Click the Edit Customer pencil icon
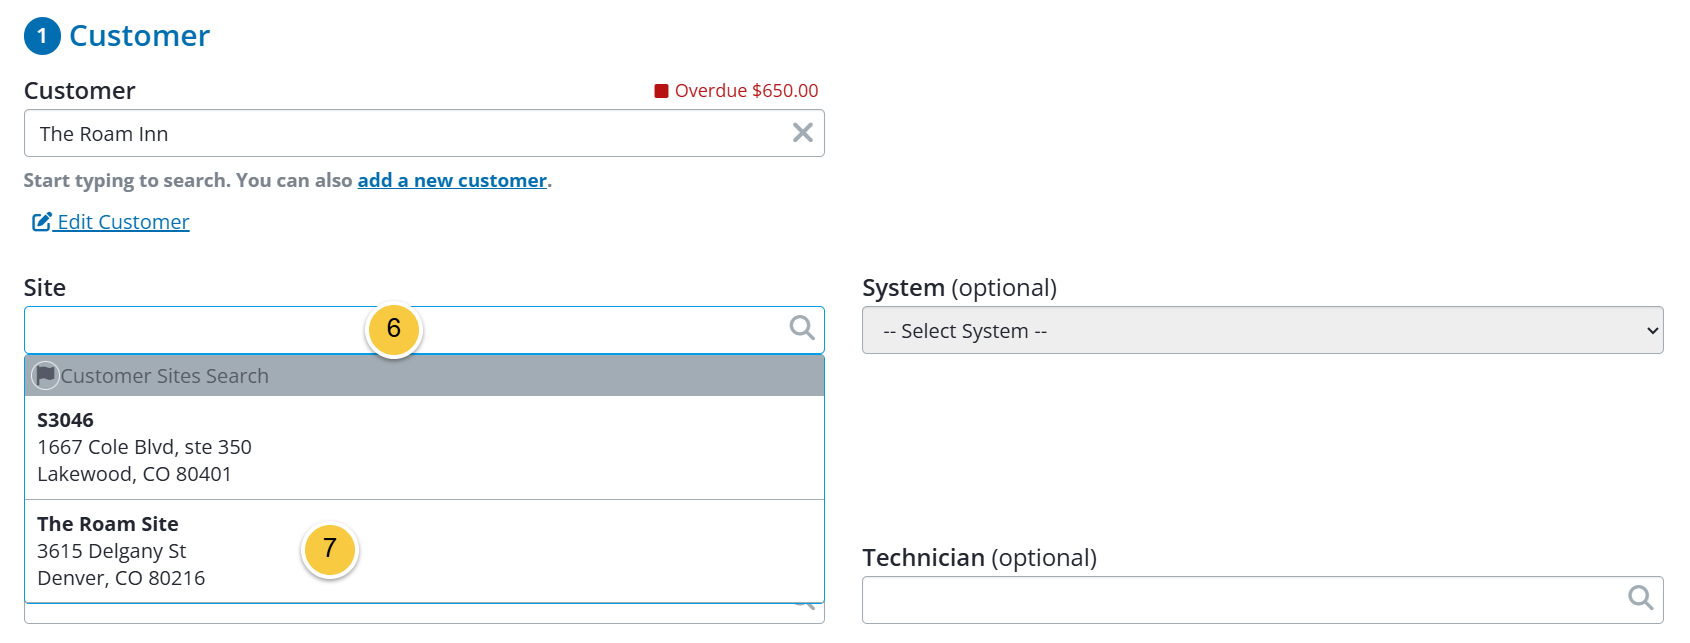The width and height of the screenshot is (1690, 643). pos(42,222)
